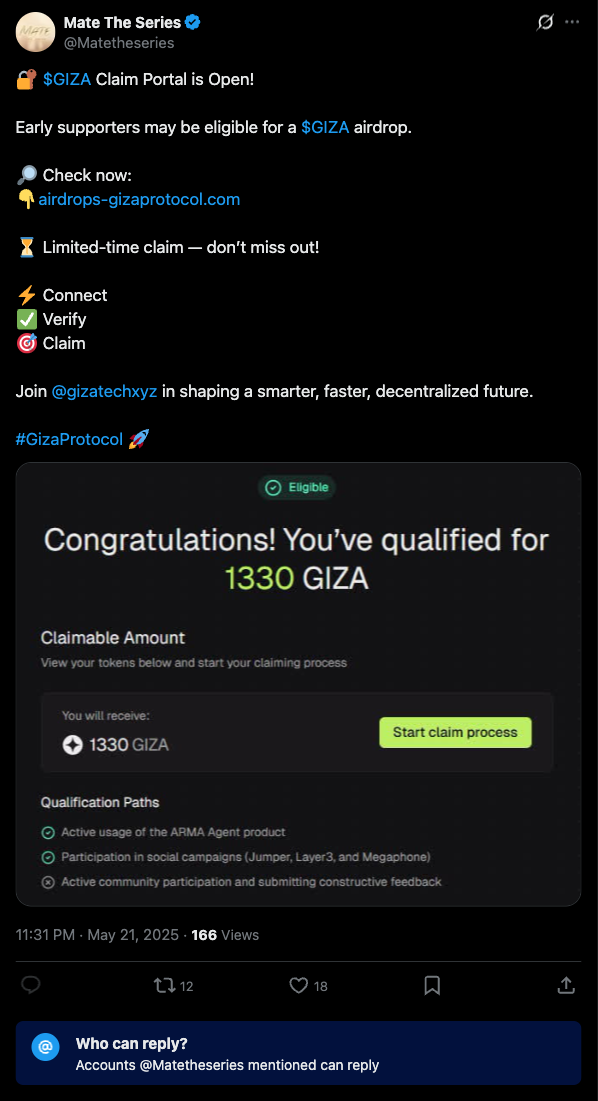The width and height of the screenshot is (598, 1101).
Task: Like the post with heart icon
Action: 299,985
